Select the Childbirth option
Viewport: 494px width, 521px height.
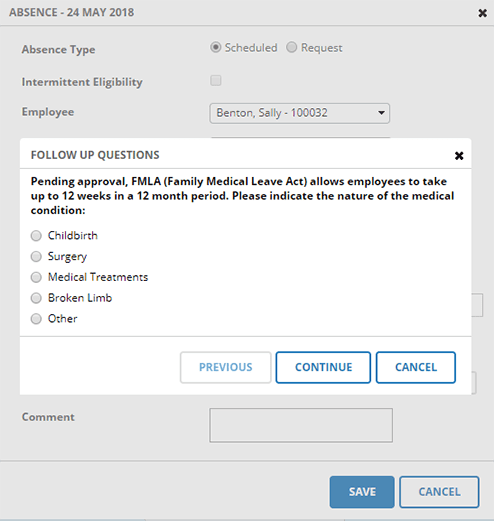tap(36, 236)
